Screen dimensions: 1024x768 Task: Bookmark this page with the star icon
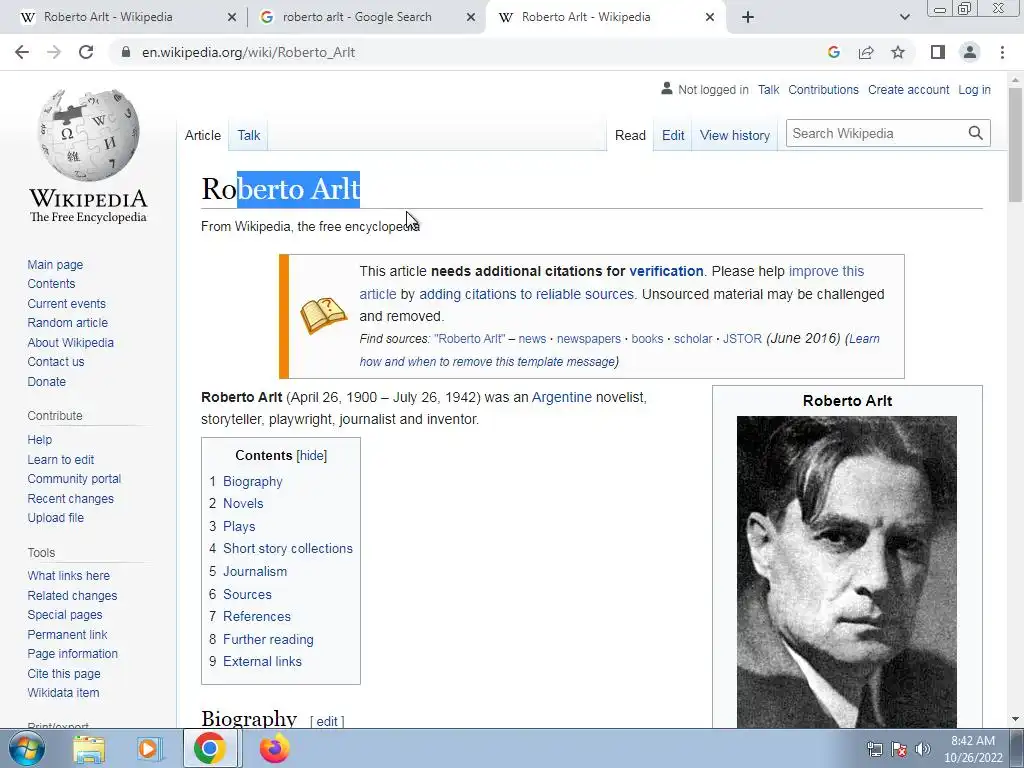(898, 52)
